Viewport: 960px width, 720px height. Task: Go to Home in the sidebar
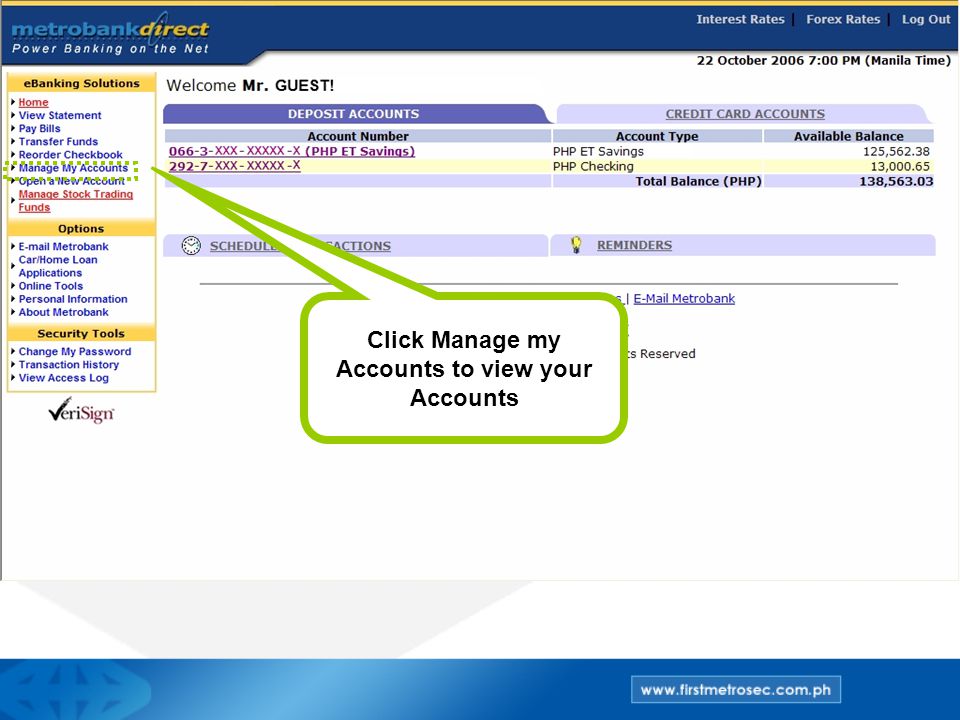pyautogui.click(x=33, y=102)
